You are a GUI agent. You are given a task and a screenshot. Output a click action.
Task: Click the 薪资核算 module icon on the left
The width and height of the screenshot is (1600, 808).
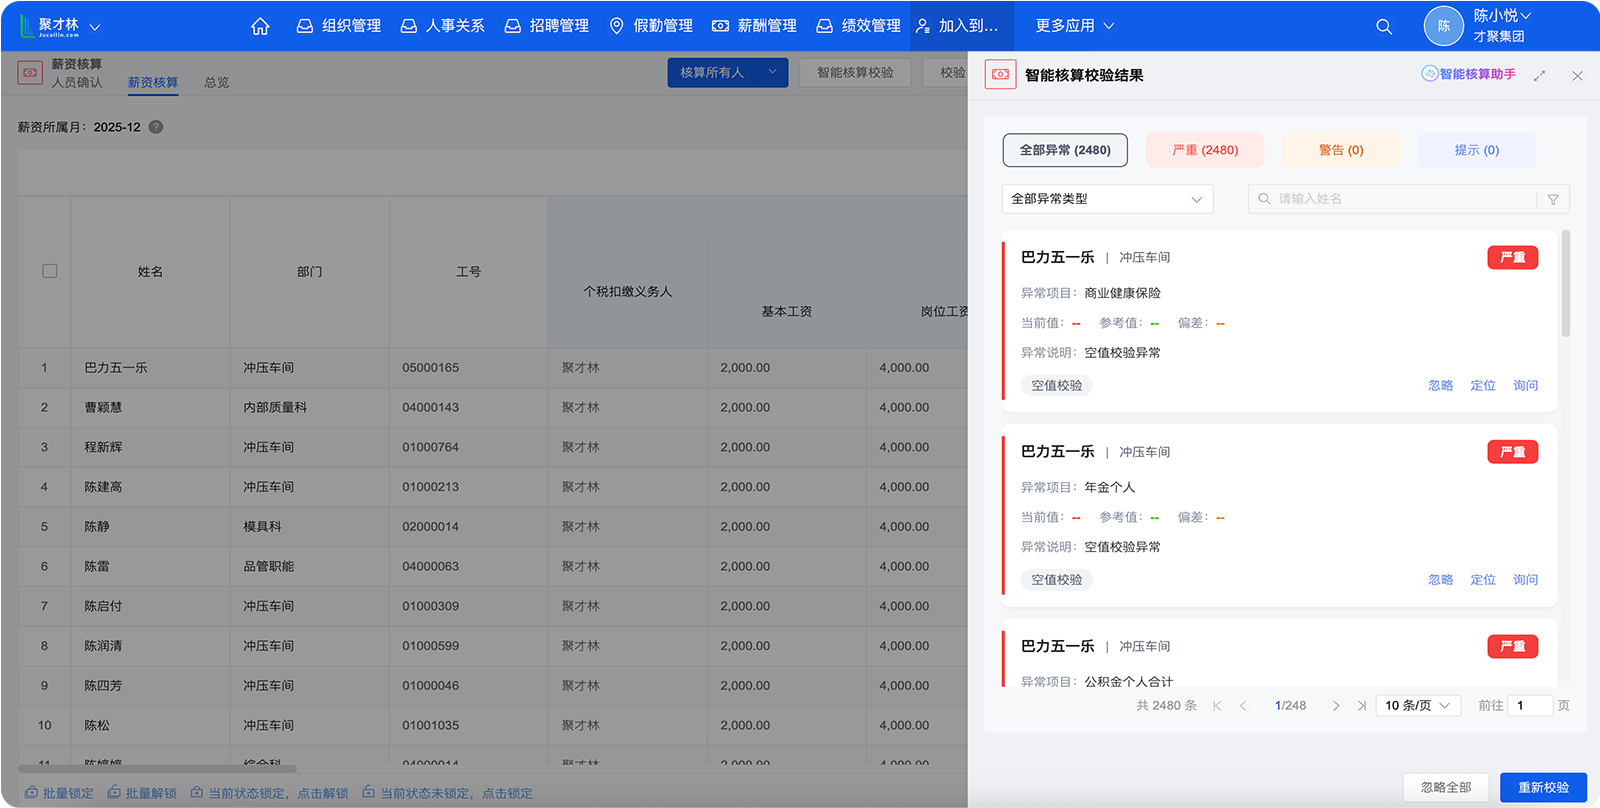coord(30,72)
